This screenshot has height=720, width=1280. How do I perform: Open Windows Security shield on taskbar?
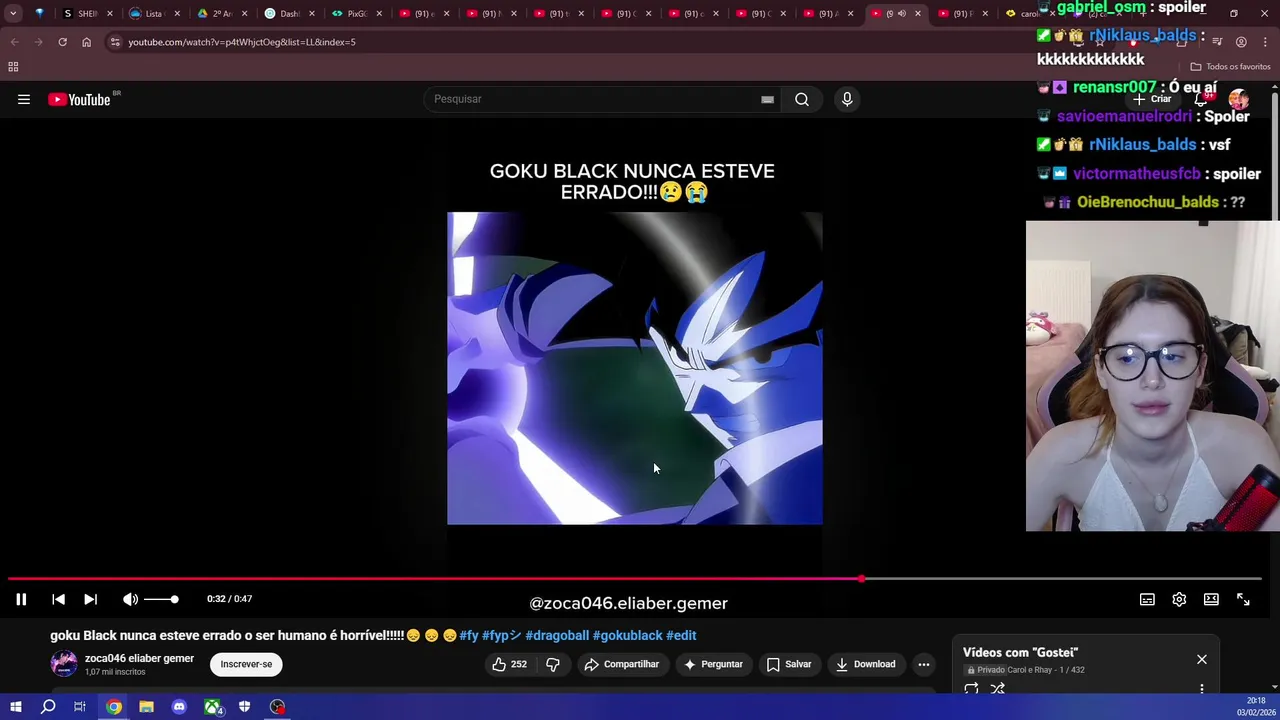coord(244,707)
